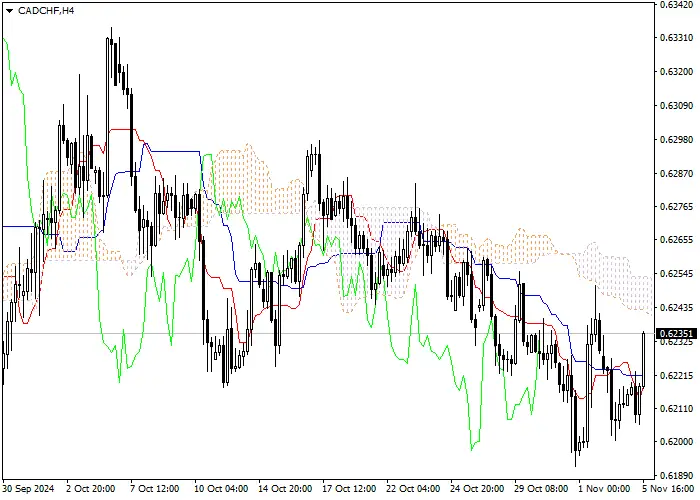Click price axis label 0.63420
Screen dimensions: 700x500
(x=677, y=5)
